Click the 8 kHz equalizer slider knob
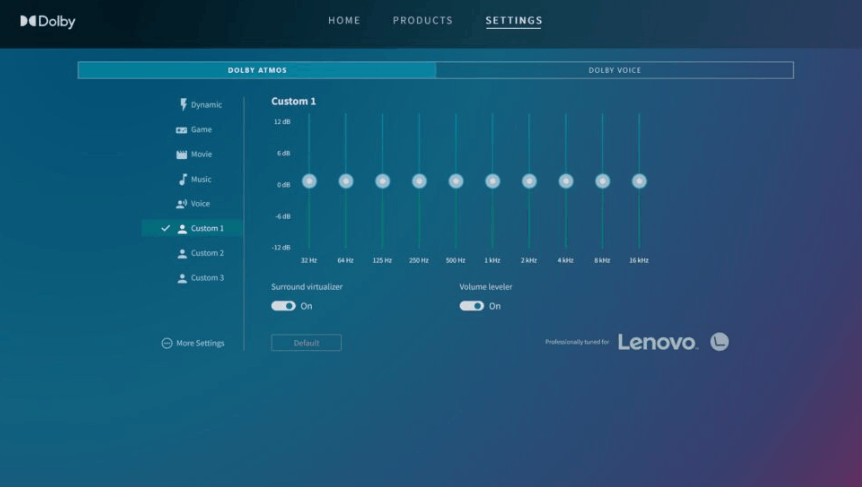Image resolution: width=862 pixels, height=487 pixels. click(x=603, y=181)
